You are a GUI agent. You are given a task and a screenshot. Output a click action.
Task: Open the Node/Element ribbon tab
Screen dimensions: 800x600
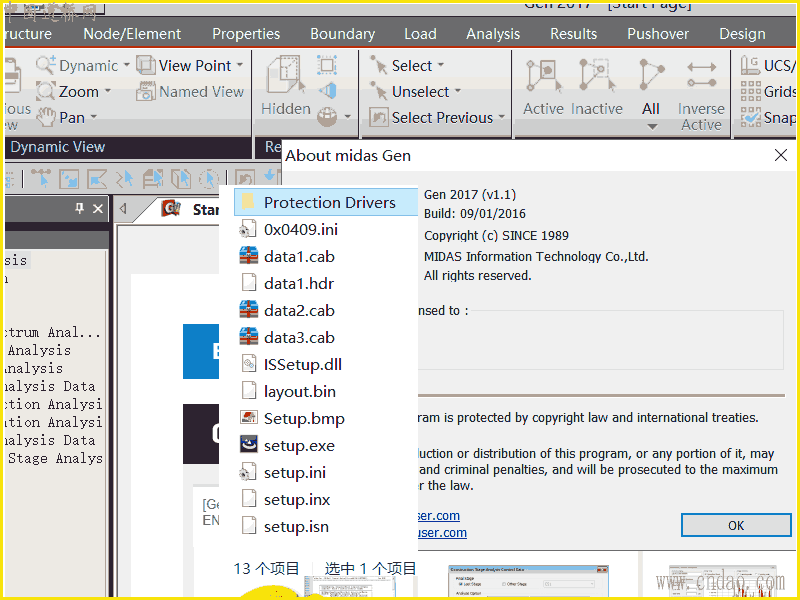click(132, 34)
